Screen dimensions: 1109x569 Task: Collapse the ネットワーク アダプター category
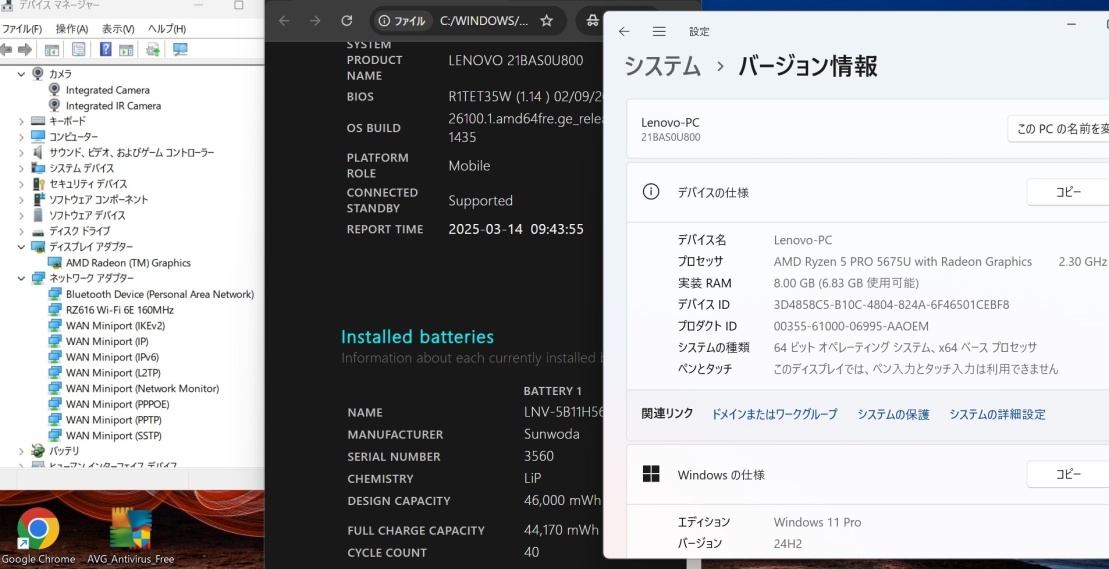(21, 278)
